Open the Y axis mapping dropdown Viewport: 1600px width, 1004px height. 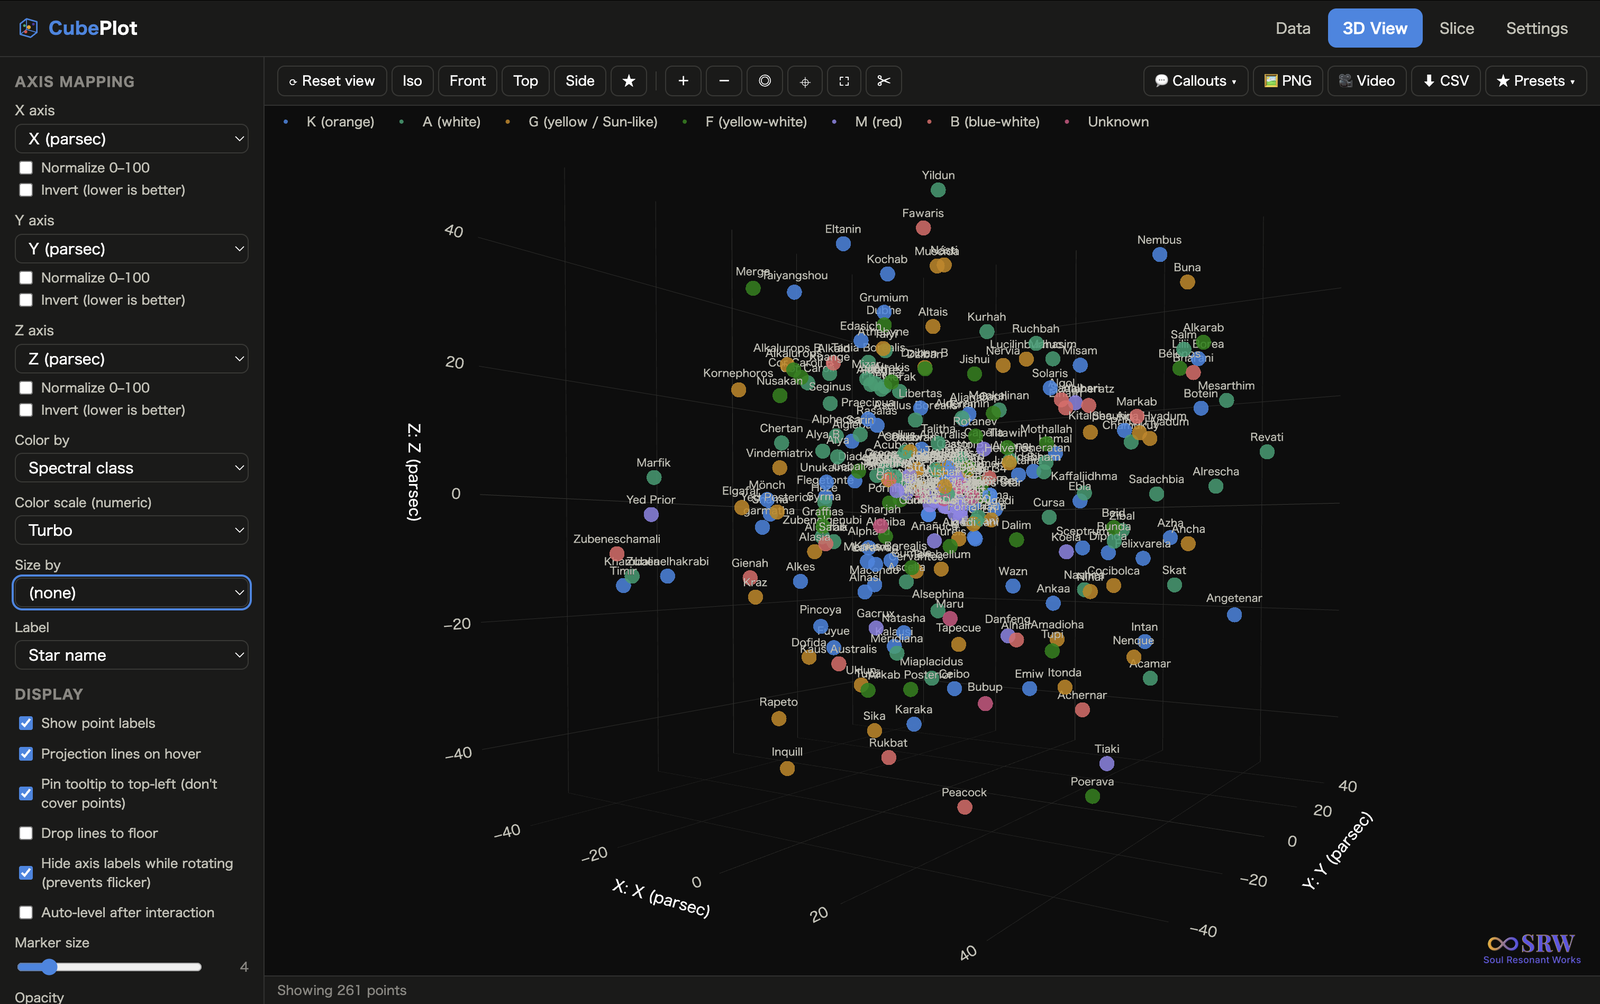132,249
